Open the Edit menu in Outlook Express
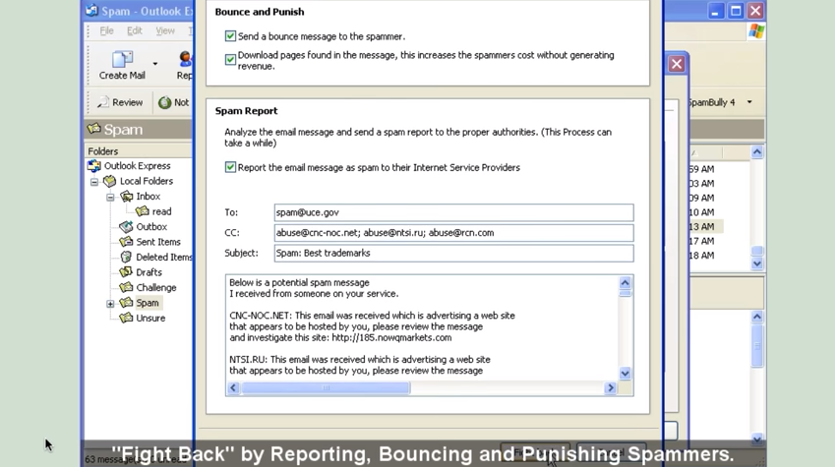This screenshot has height=467, width=835. pos(134,31)
